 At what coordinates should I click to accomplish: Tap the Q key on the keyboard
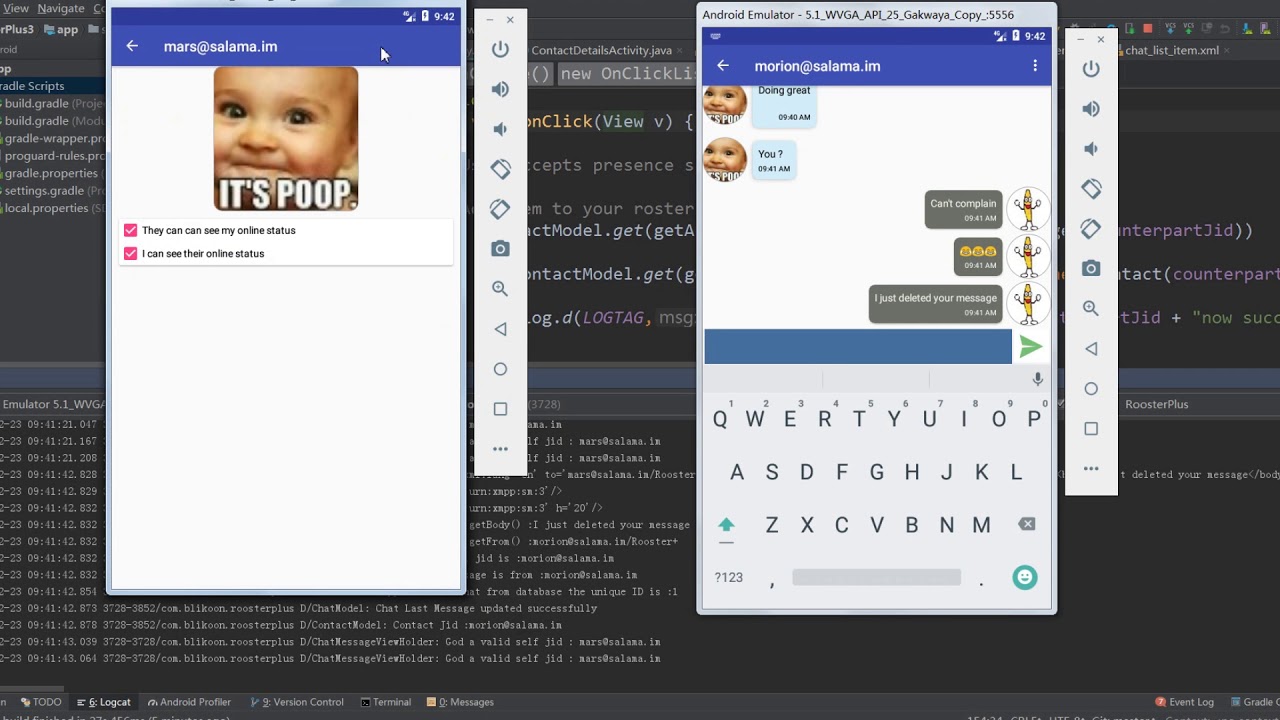(720, 419)
